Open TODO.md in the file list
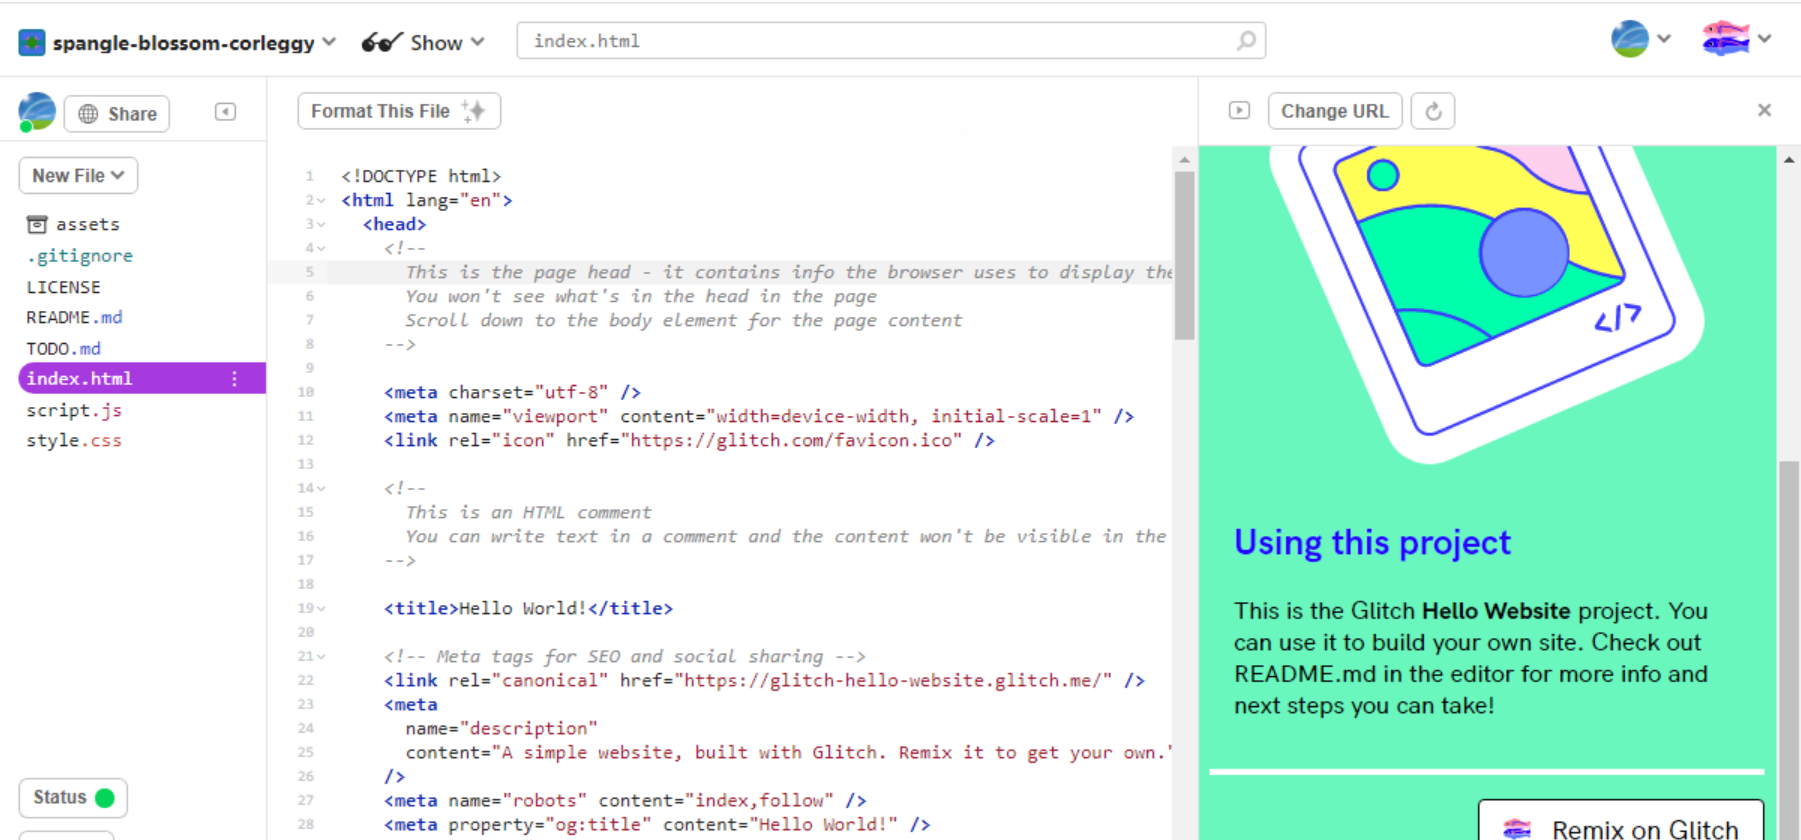The image size is (1801, 840). pos(63,348)
